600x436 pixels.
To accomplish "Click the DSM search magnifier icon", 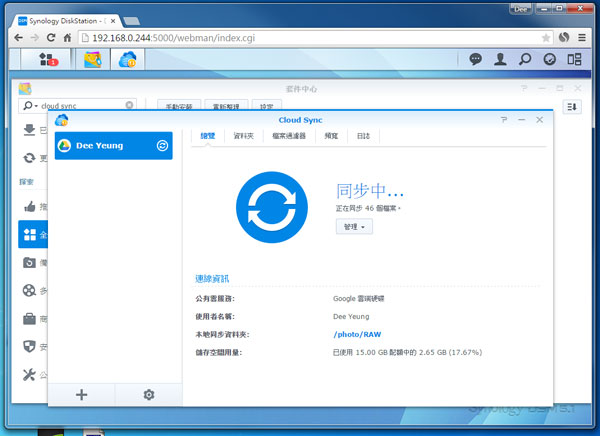I will pyautogui.click(x=525, y=60).
